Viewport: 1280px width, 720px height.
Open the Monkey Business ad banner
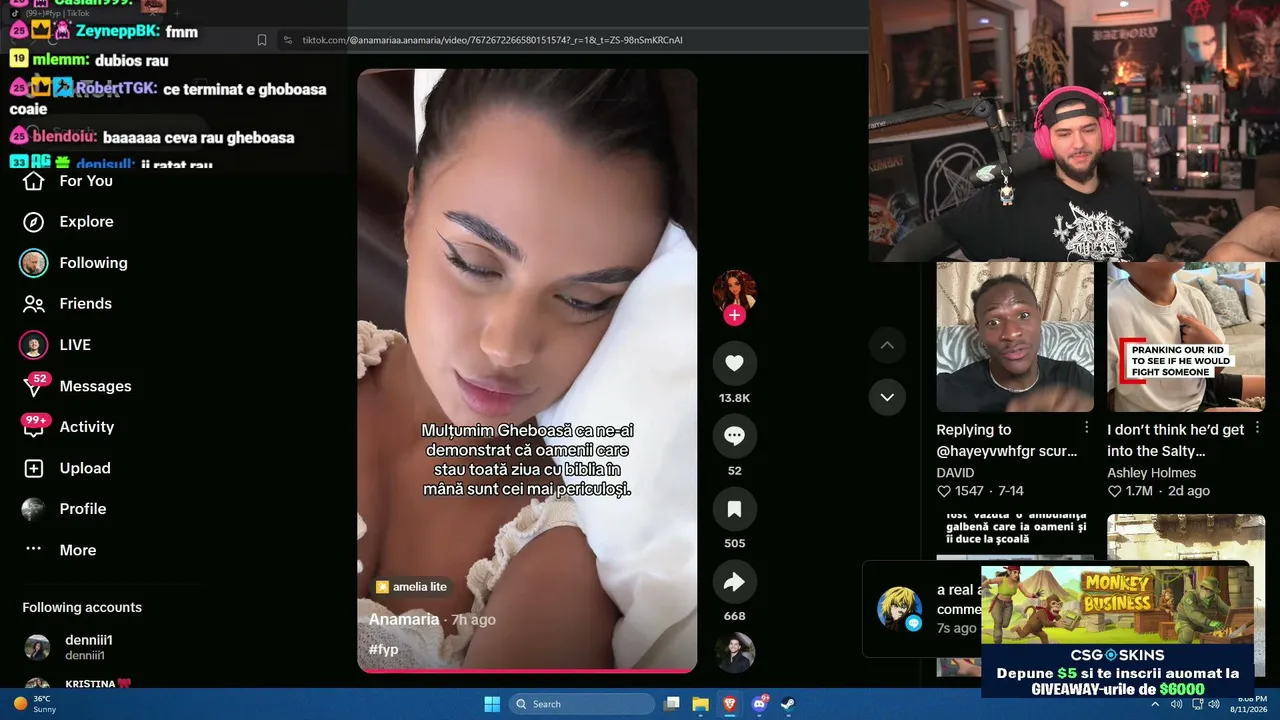[x=1116, y=606]
